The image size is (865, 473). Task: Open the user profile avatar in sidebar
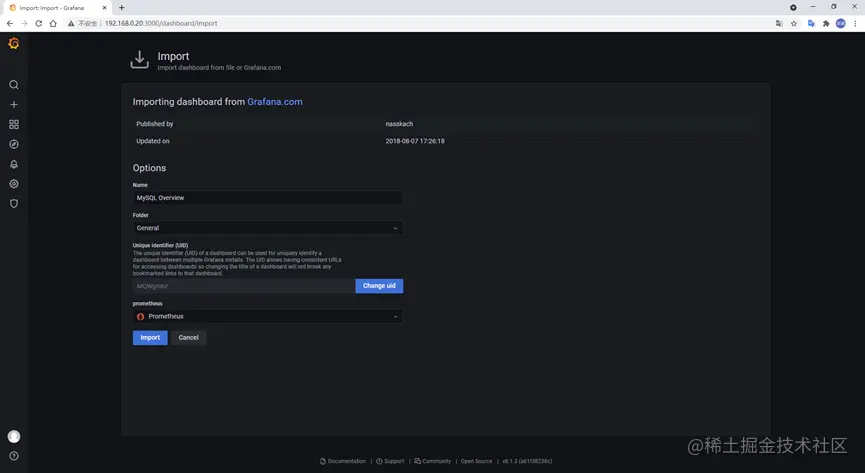(14, 437)
